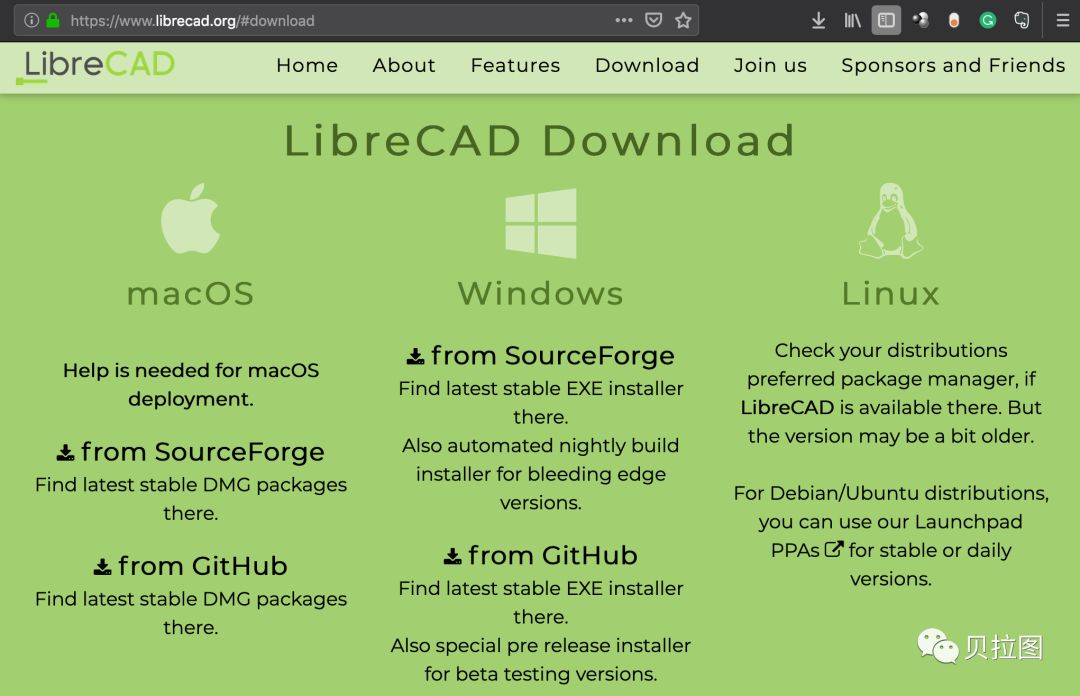Open the green Grammarly extension icon
Image resolution: width=1080 pixels, height=696 pixels.
tap(988, 20)
